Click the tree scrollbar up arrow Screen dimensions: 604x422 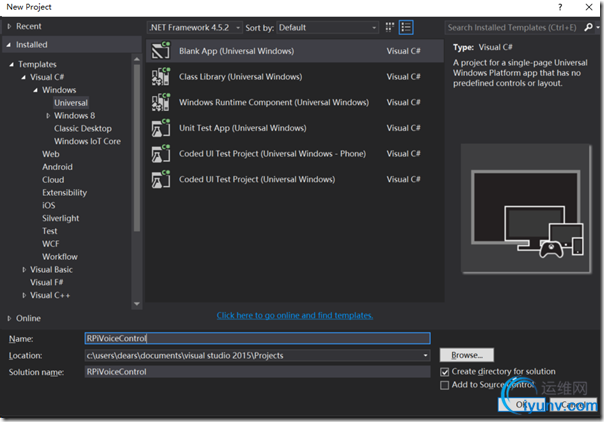[137, 59]
